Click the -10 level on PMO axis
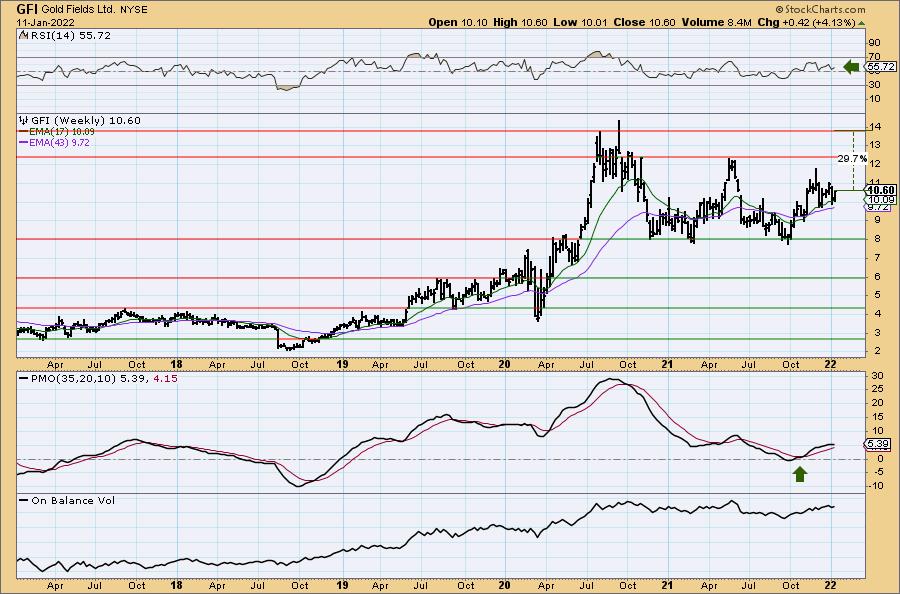This screenshot has width=900, height=594. (876, 486)
